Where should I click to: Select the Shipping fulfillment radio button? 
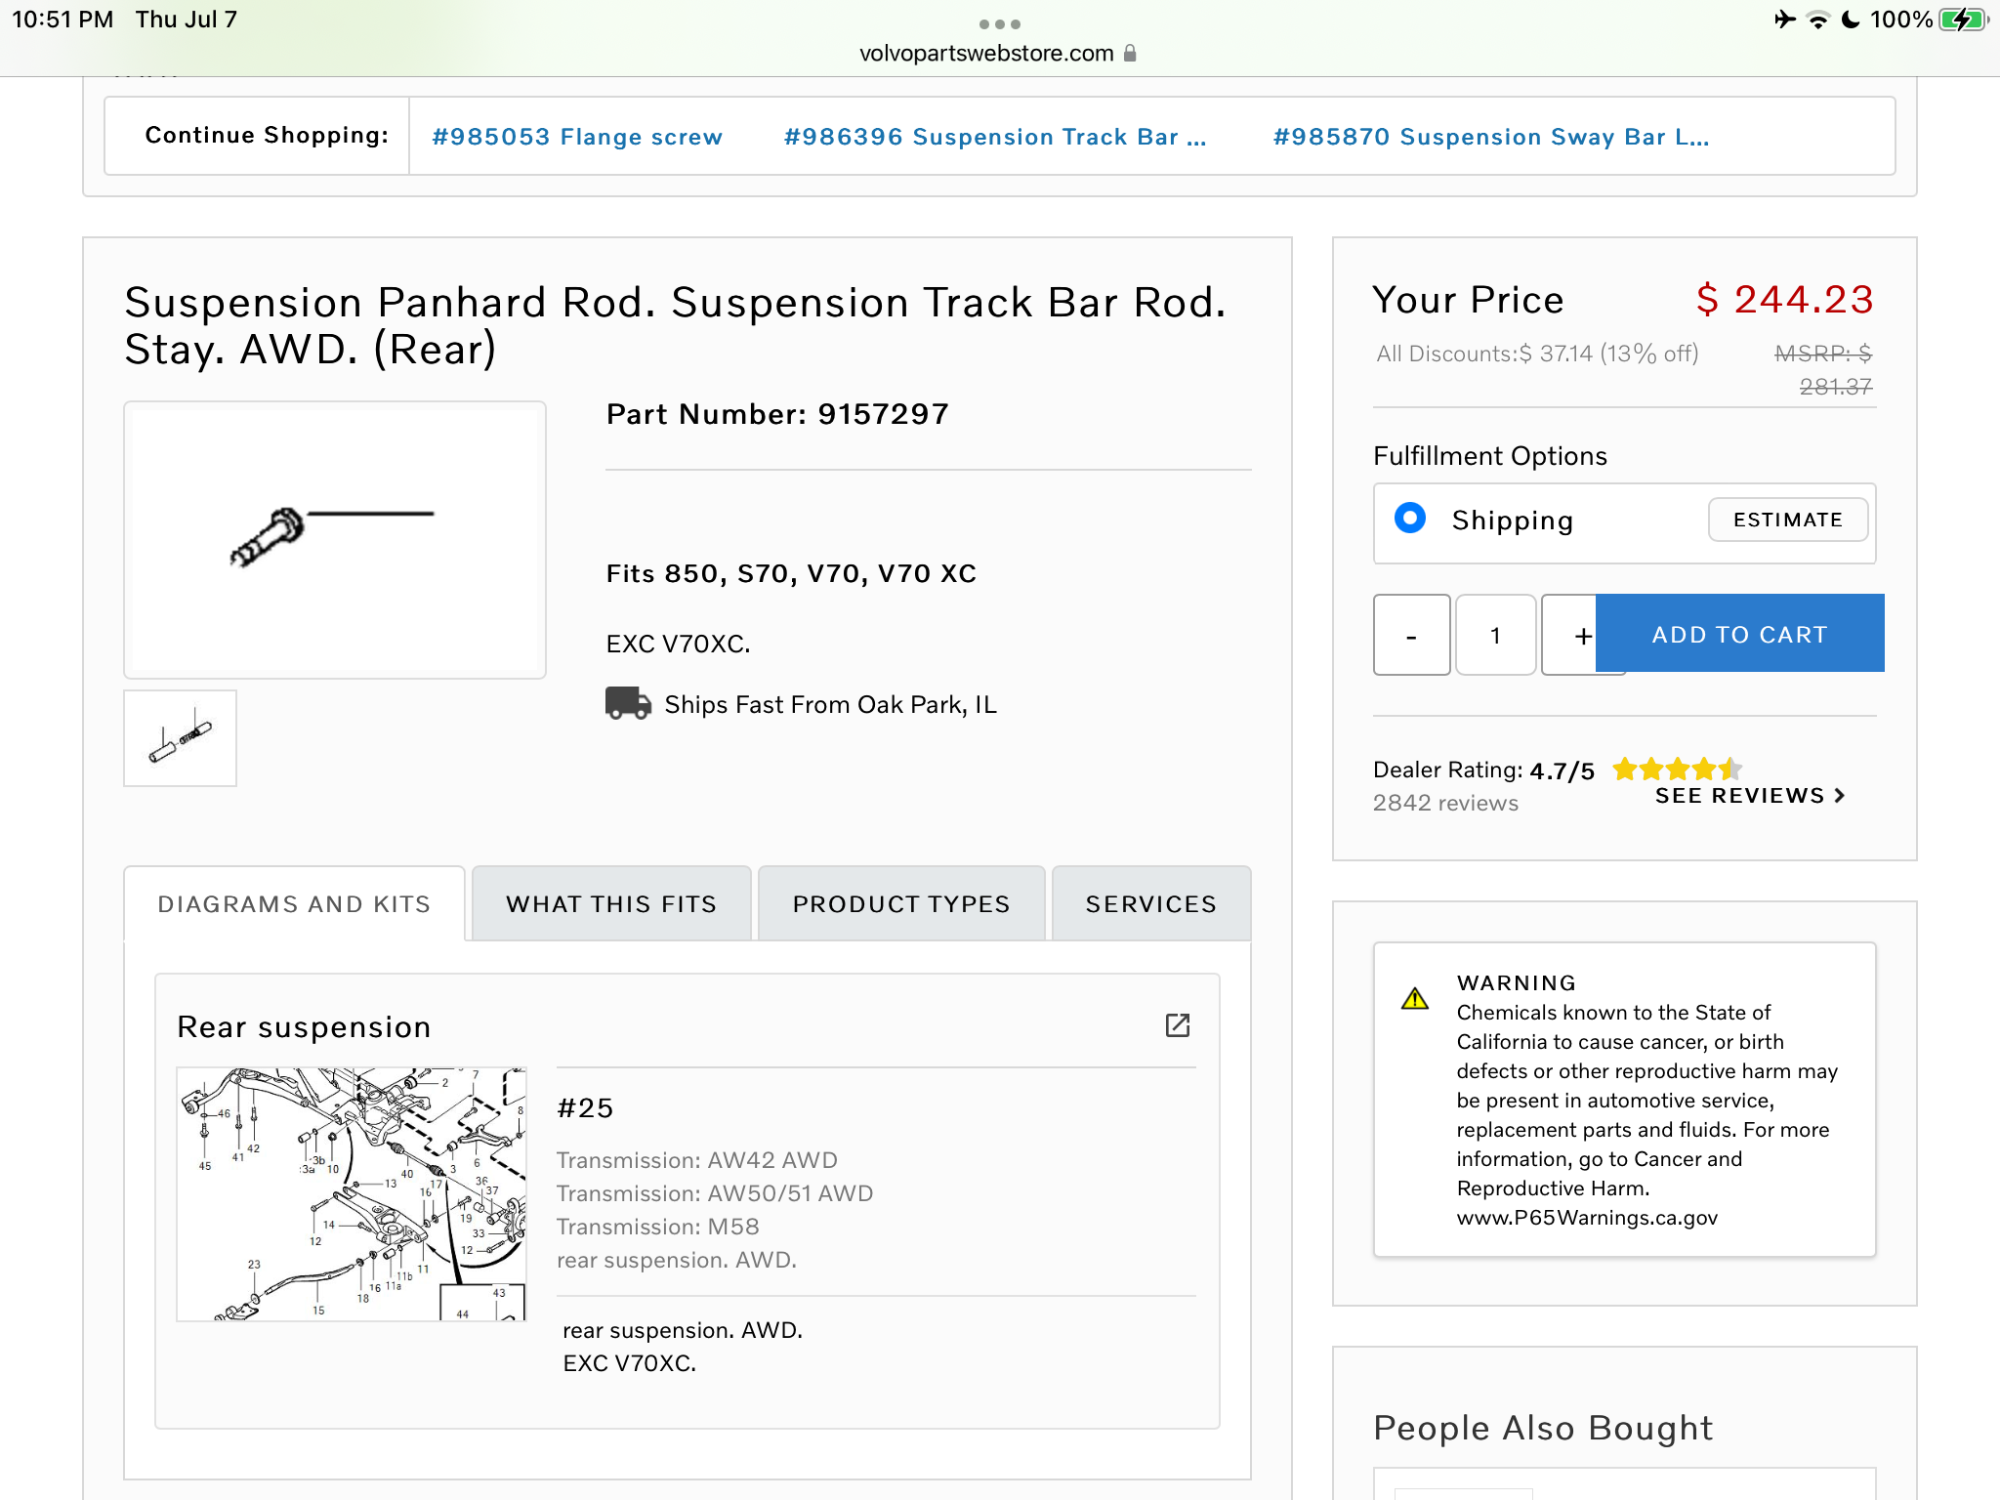(1410, 518)
